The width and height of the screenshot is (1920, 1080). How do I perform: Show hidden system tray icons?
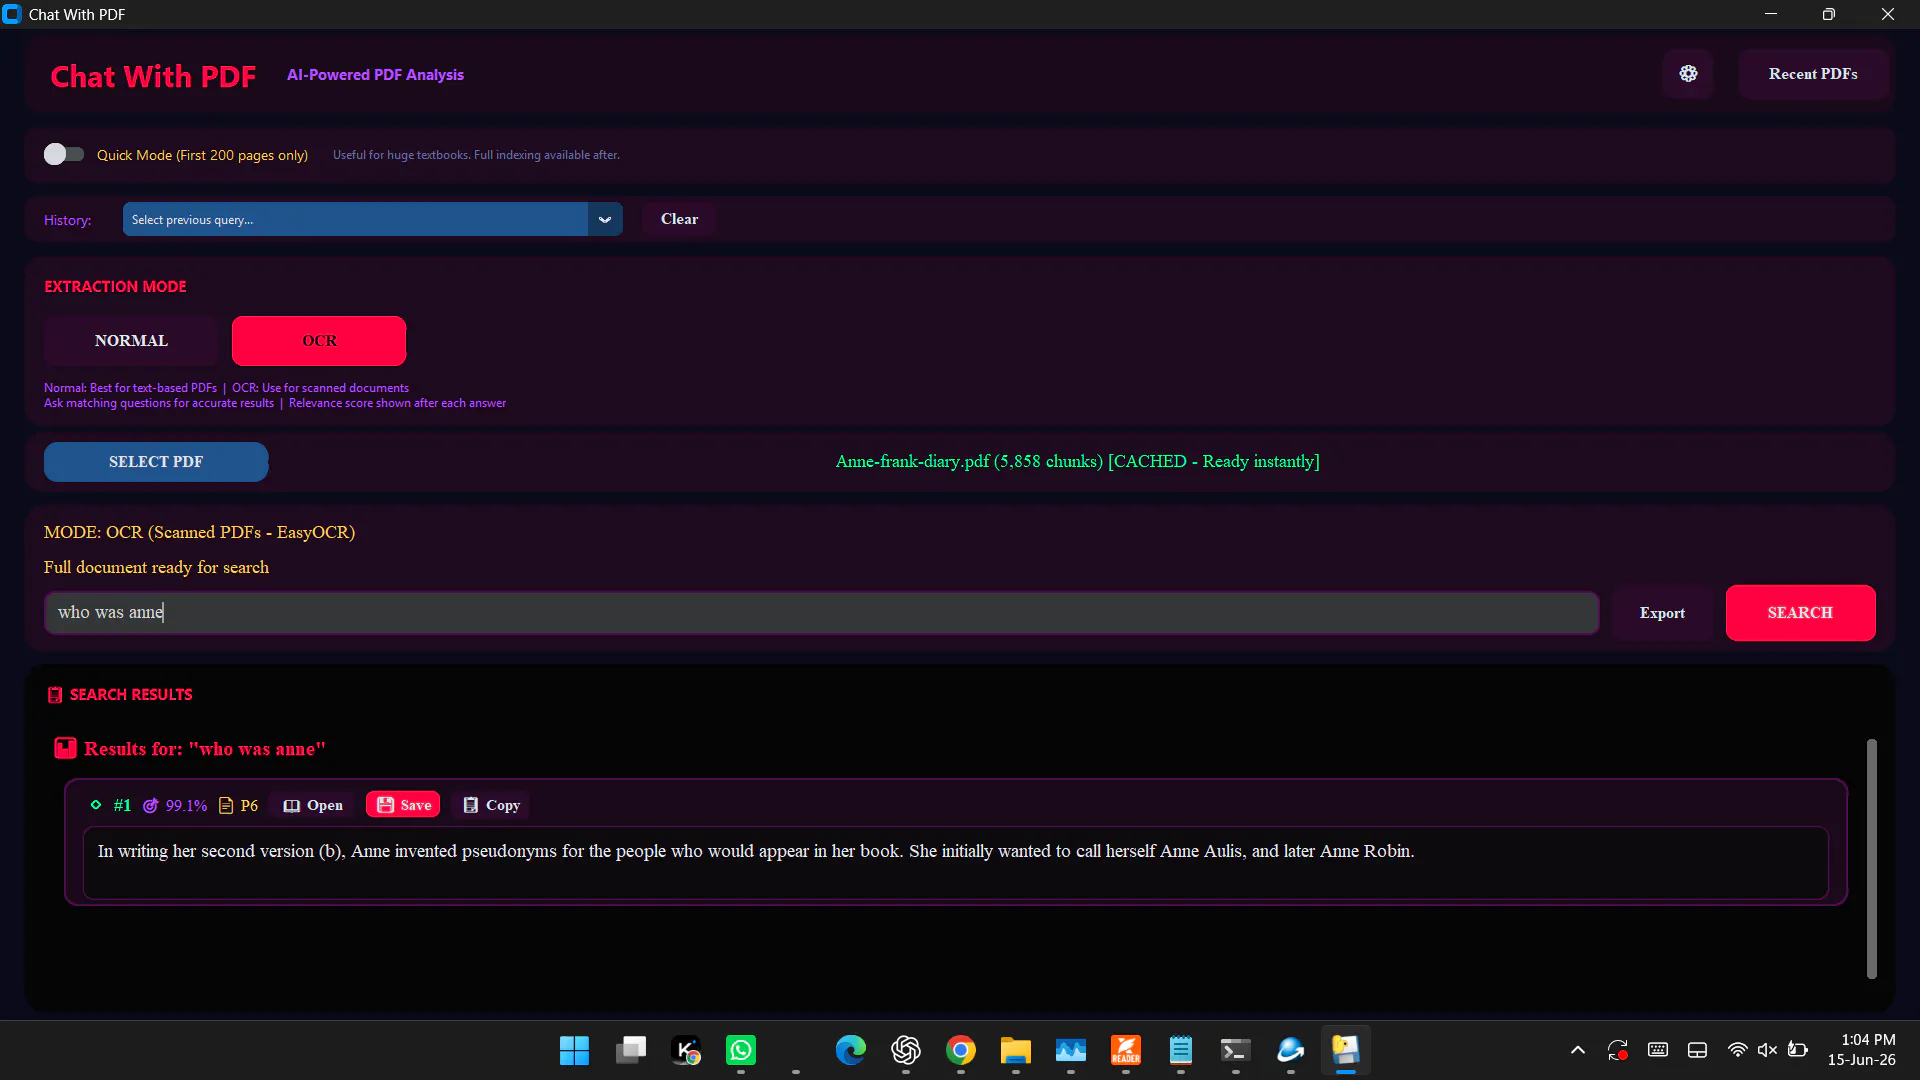click(x=1578, y=1050)
